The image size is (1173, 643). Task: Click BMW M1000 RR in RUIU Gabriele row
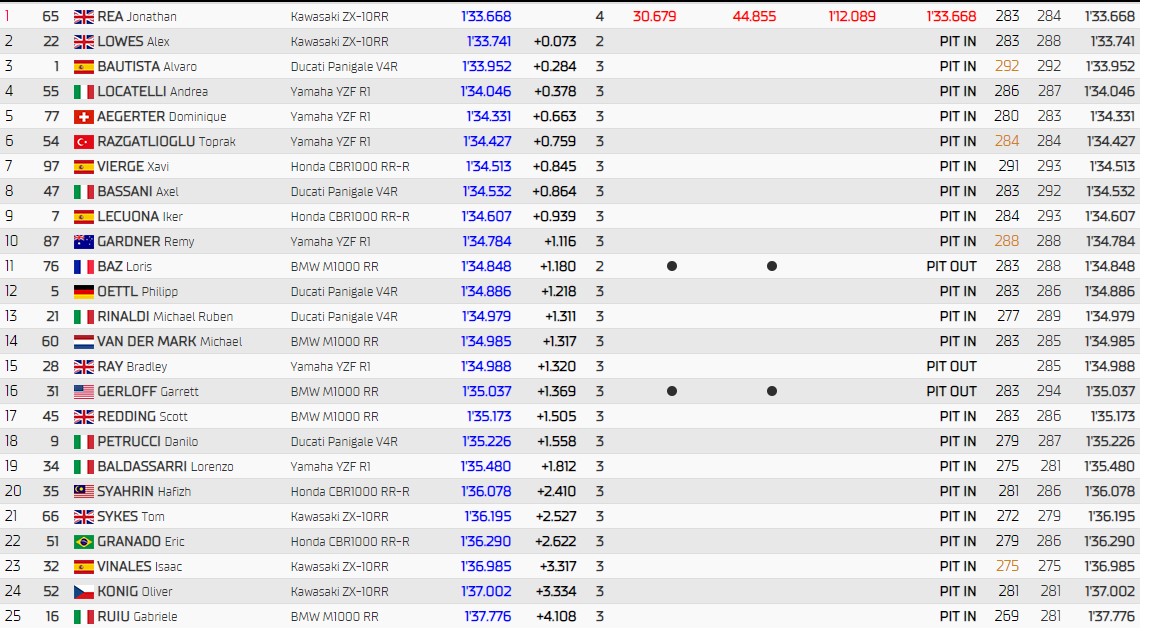(x=334, y=617)
